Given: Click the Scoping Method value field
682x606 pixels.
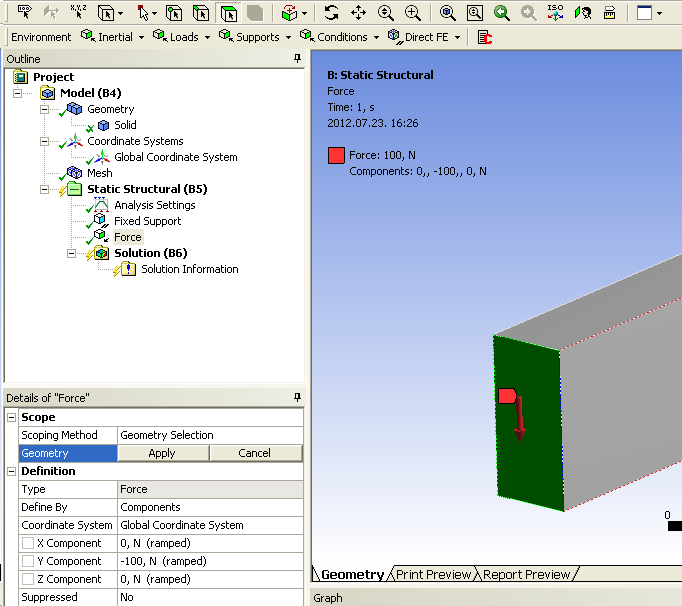Looking at the screenshot, I should tap(210, 435).
